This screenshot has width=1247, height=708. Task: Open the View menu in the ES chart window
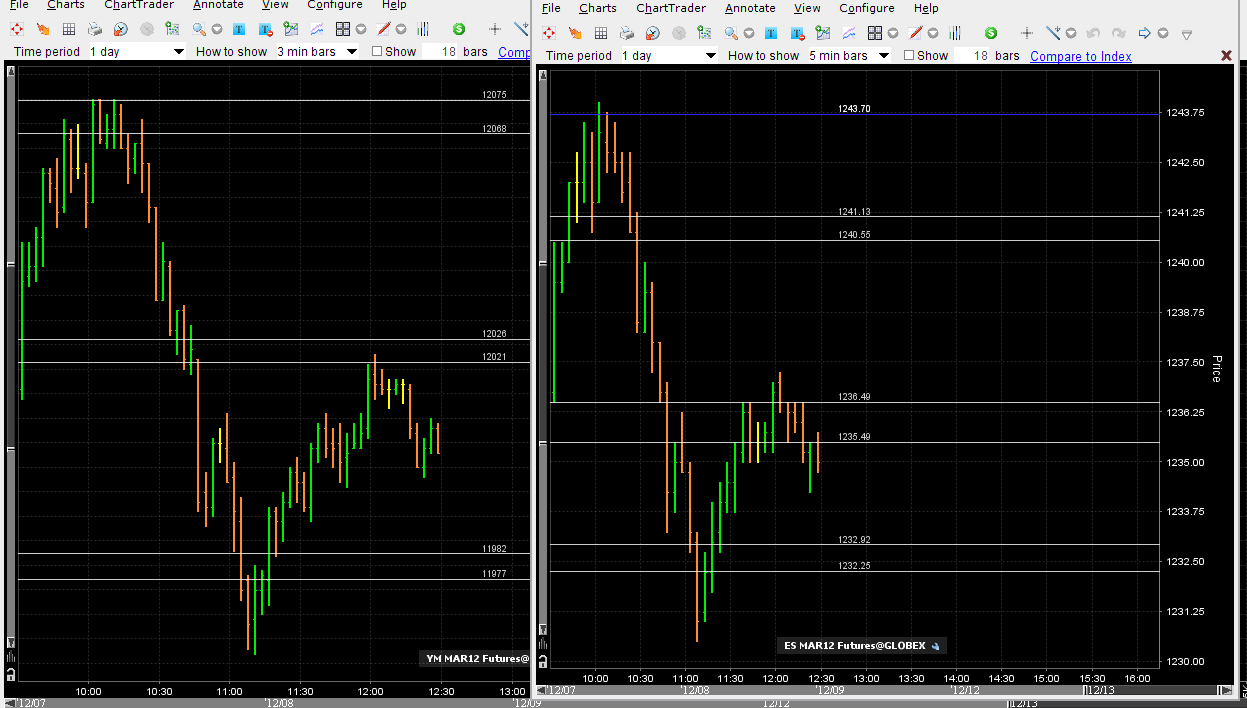807,8
